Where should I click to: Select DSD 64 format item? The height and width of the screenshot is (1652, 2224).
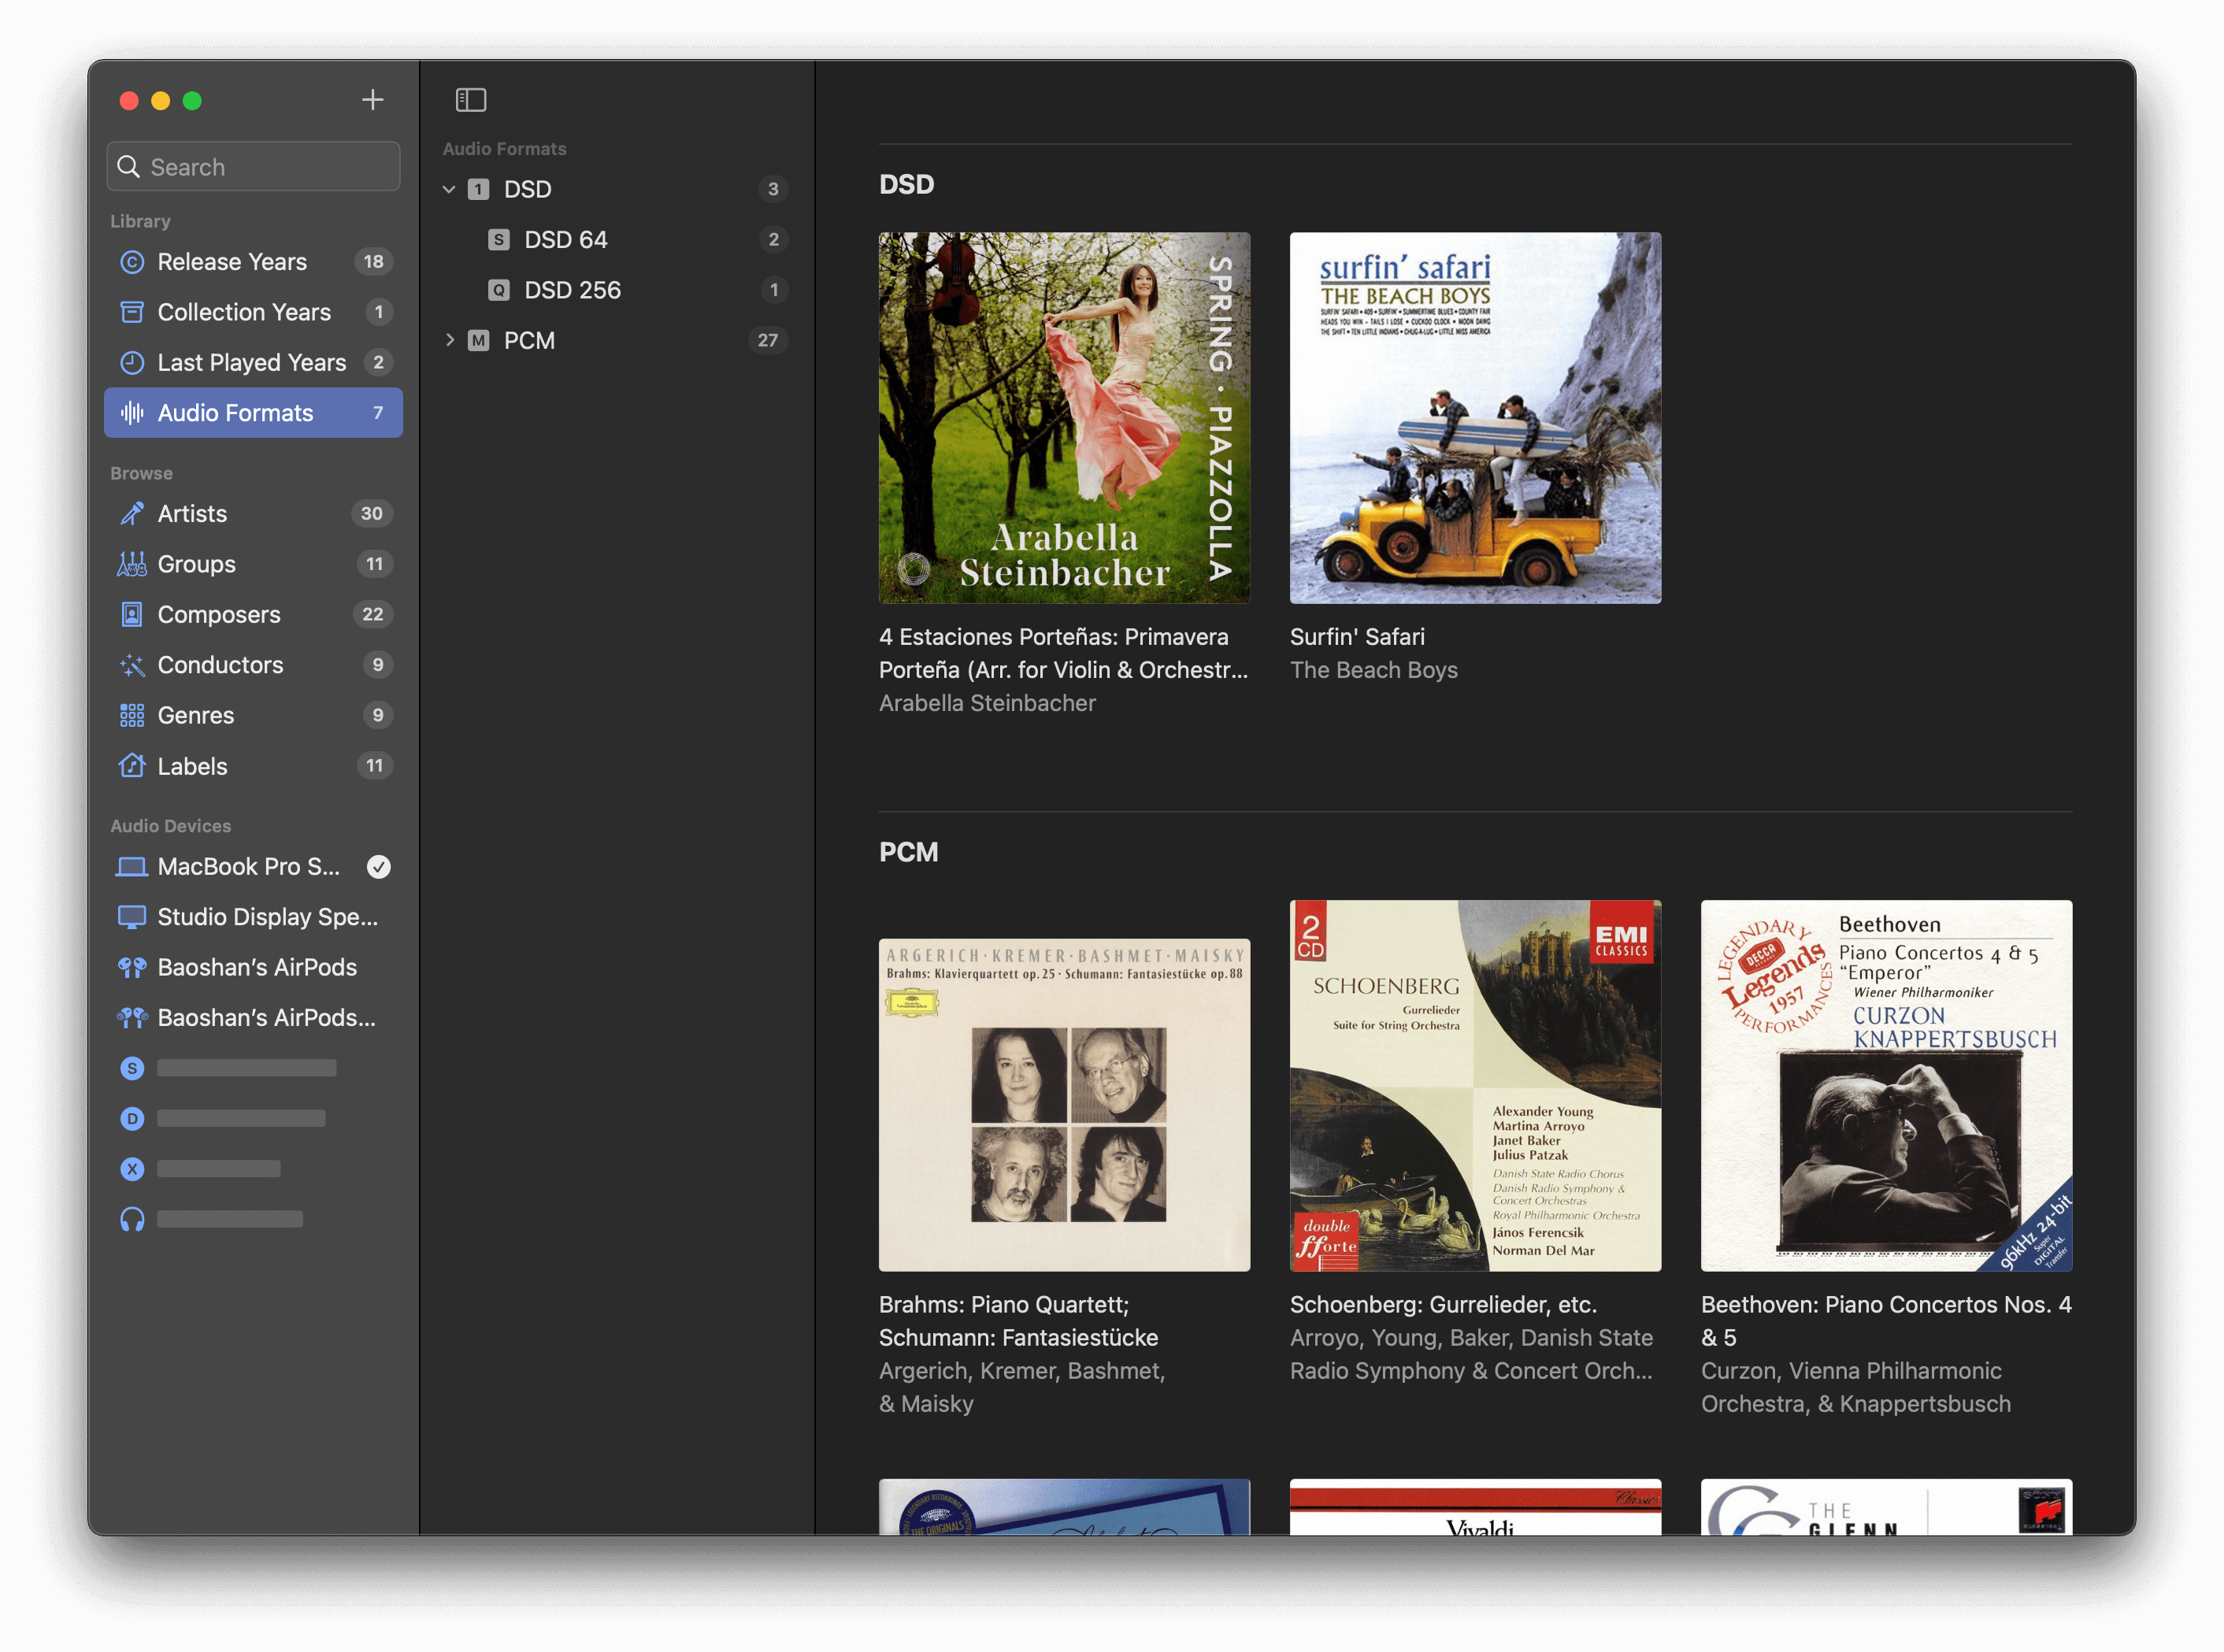point(565,240)
